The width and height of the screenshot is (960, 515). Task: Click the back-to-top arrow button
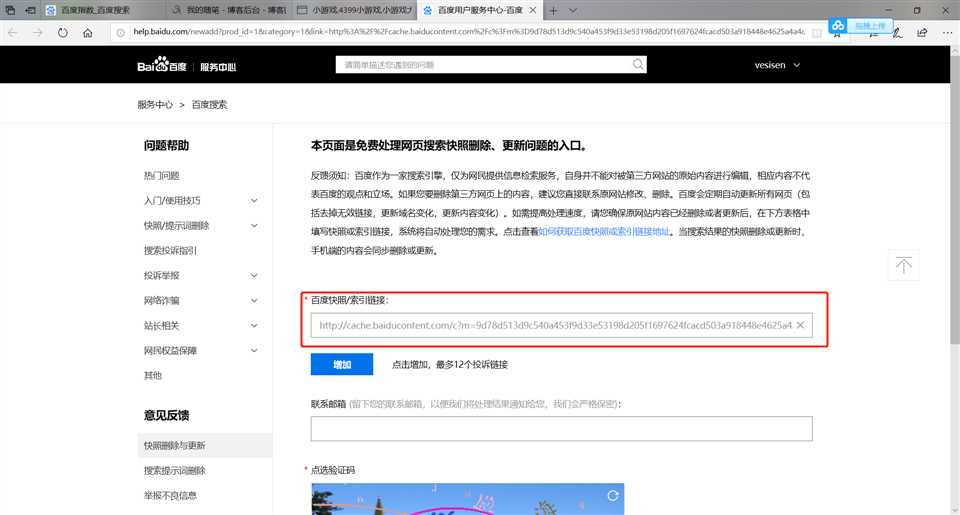(x=904, y=265)
